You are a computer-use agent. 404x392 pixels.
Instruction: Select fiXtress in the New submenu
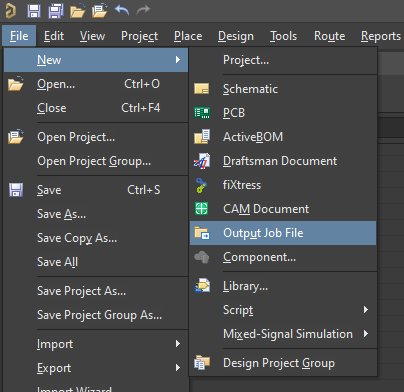coord(283,185)
